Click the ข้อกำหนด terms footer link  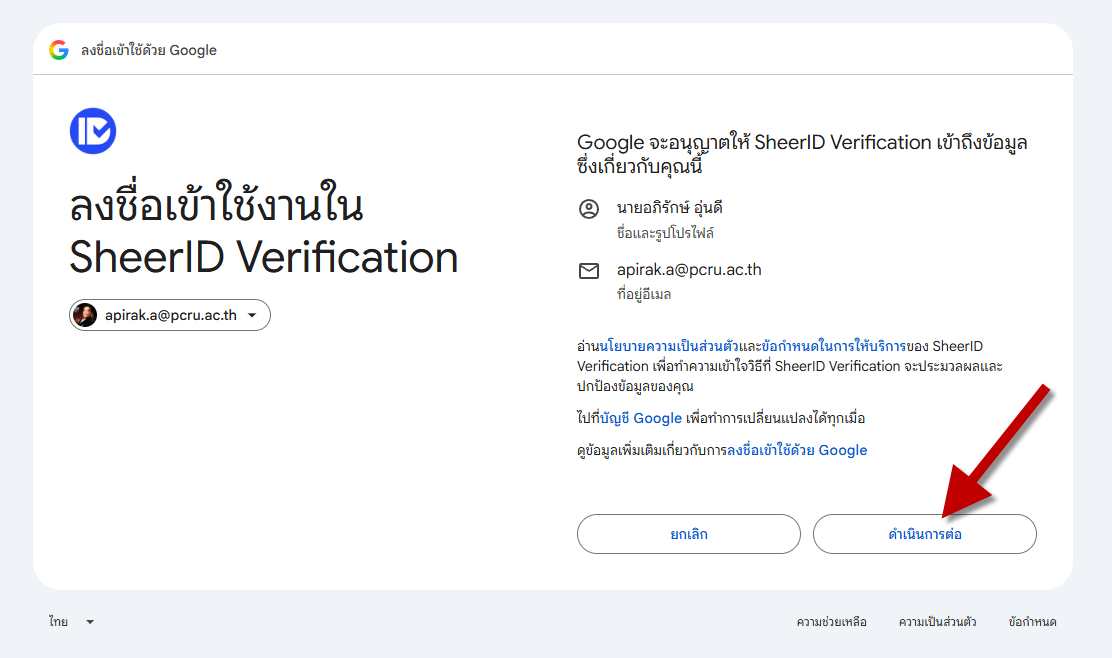click(1033, 622)
